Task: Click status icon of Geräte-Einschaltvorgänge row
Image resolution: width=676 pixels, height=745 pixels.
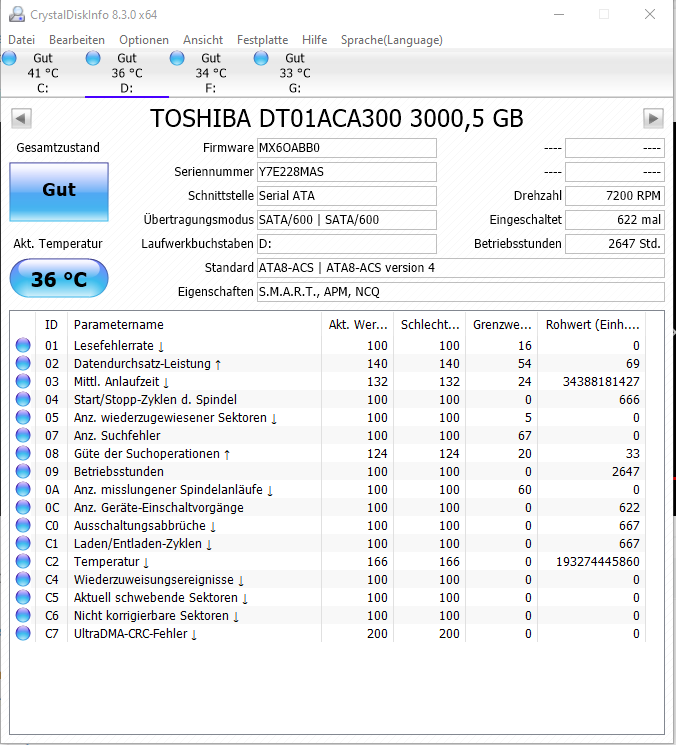Action: tap(23, 507)
